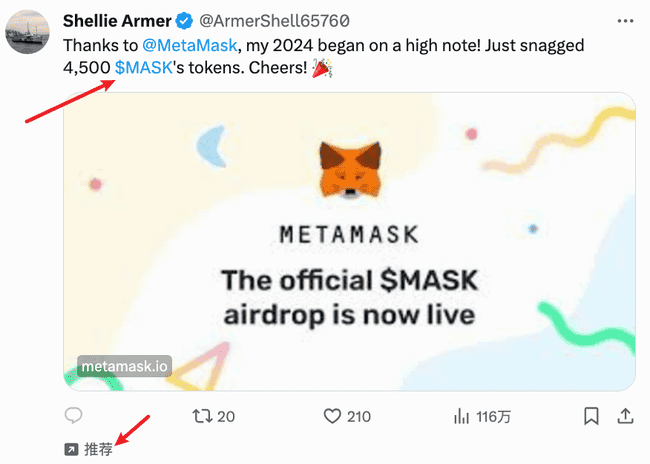Screen dimensions: 650x464
Task: Click the @ArmerShell65760 handle
Action: [268, 20]
